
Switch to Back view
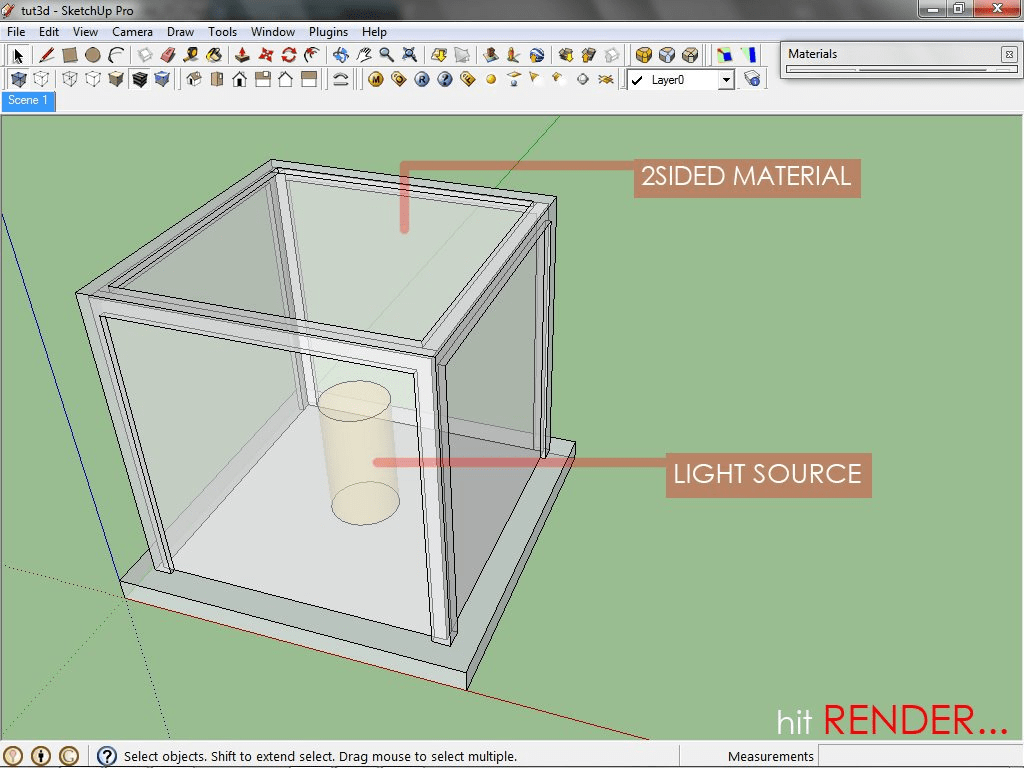(285, 80)
